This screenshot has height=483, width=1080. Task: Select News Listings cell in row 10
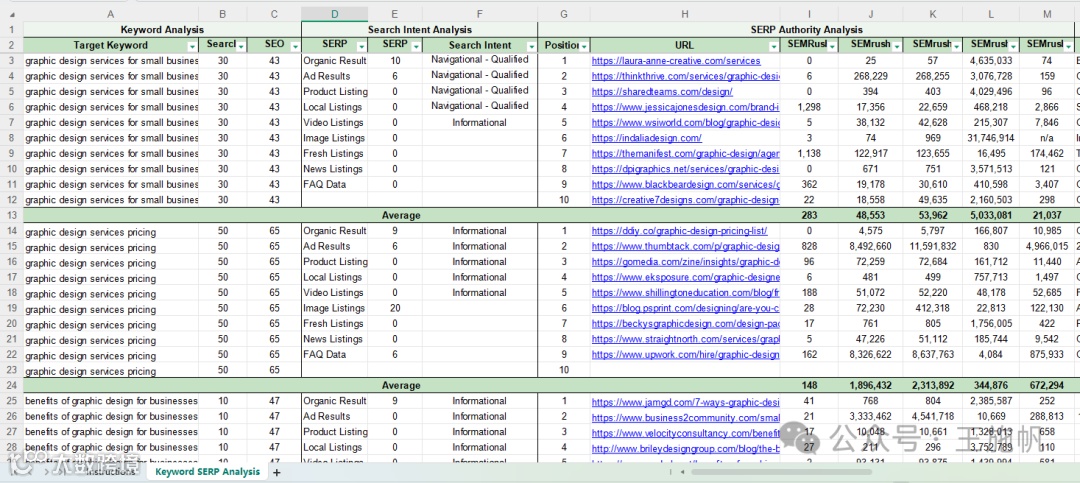coord(334,169)
